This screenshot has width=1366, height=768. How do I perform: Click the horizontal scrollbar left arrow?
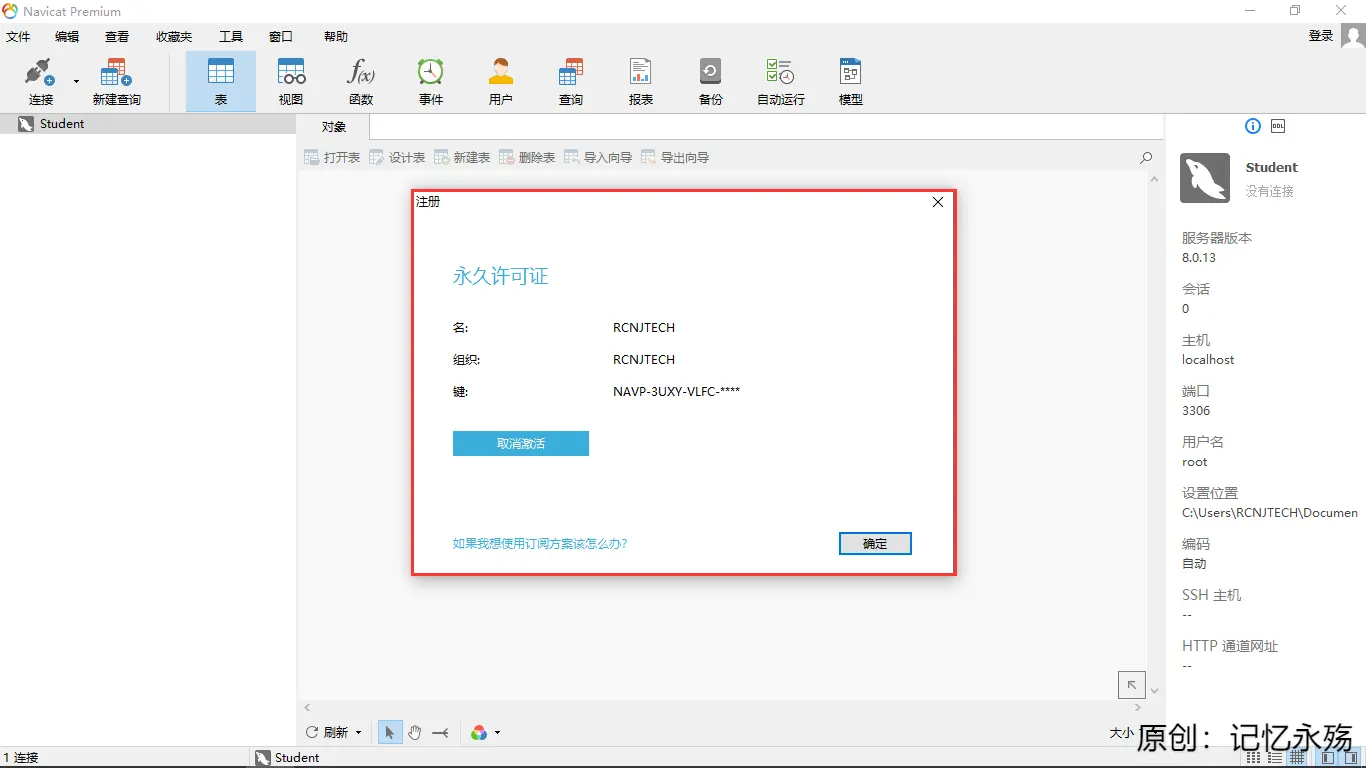(307, 708)
